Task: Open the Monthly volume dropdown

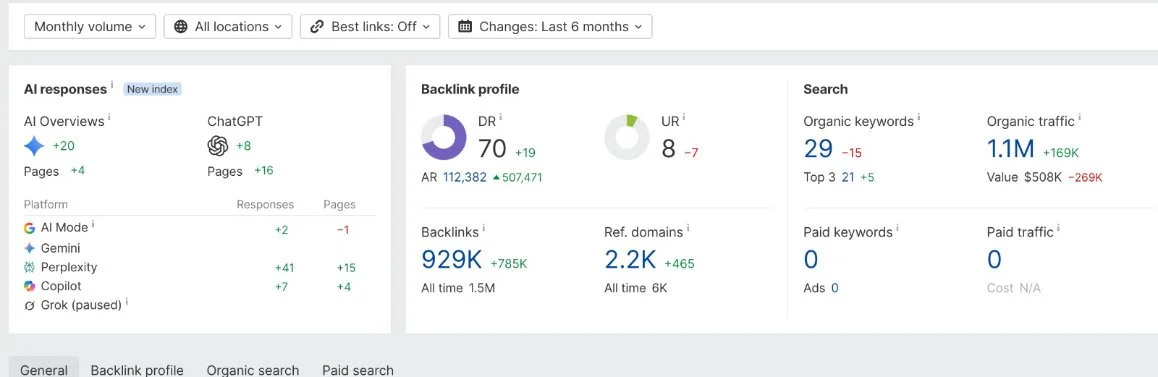Action: [x=90, y=27]
